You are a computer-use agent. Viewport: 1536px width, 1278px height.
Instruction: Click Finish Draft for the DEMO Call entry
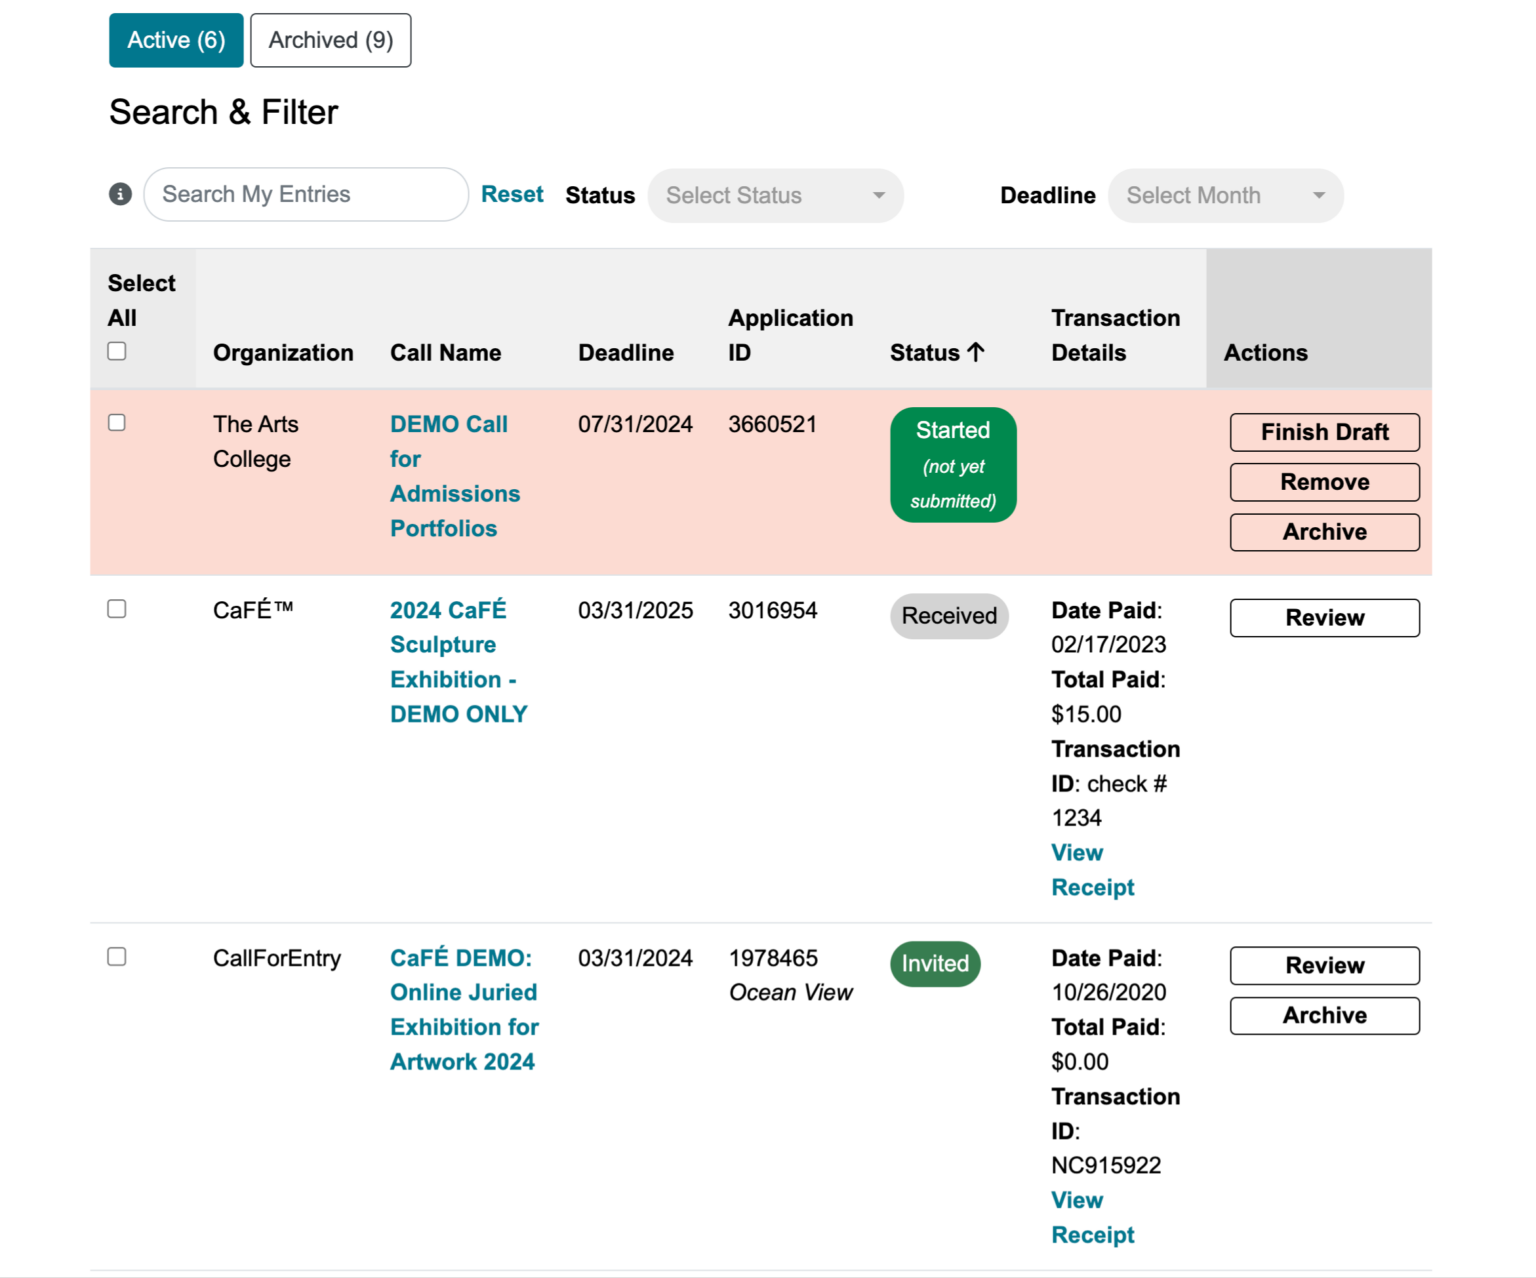1324,432
